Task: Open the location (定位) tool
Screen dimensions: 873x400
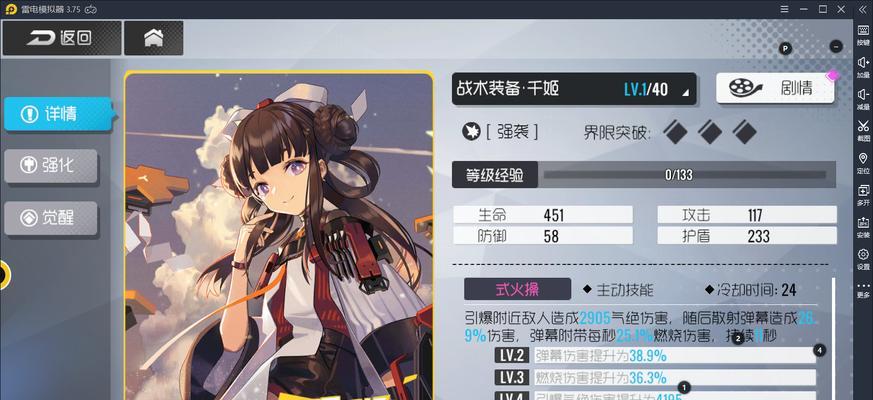Action: pos(863,163)
